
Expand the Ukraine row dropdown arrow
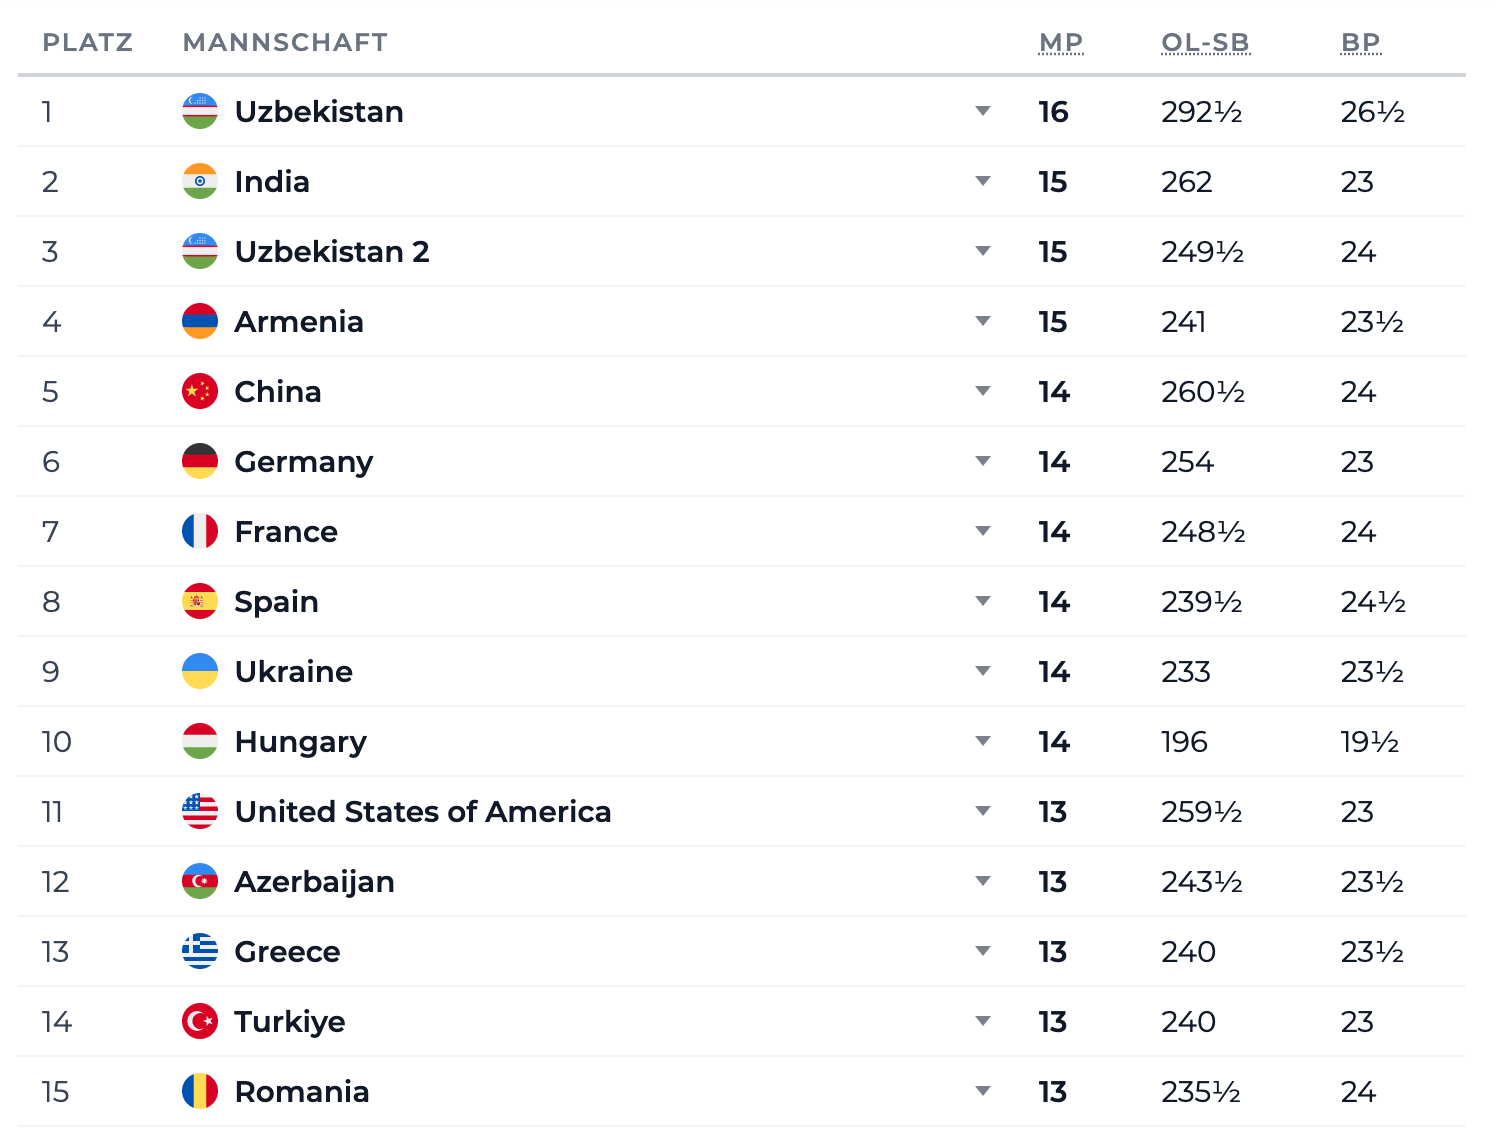click(x=983, y=671)
